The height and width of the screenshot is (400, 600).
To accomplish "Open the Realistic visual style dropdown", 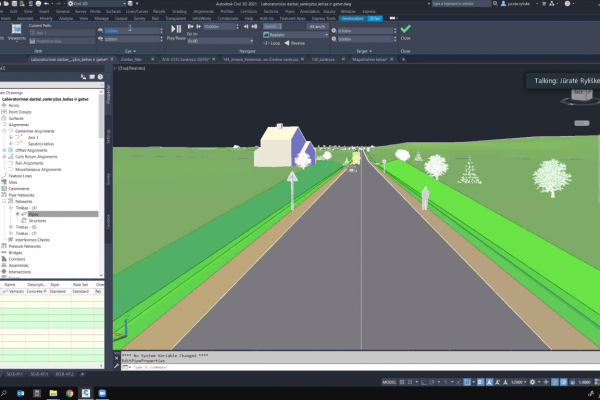I will [295, 35].
